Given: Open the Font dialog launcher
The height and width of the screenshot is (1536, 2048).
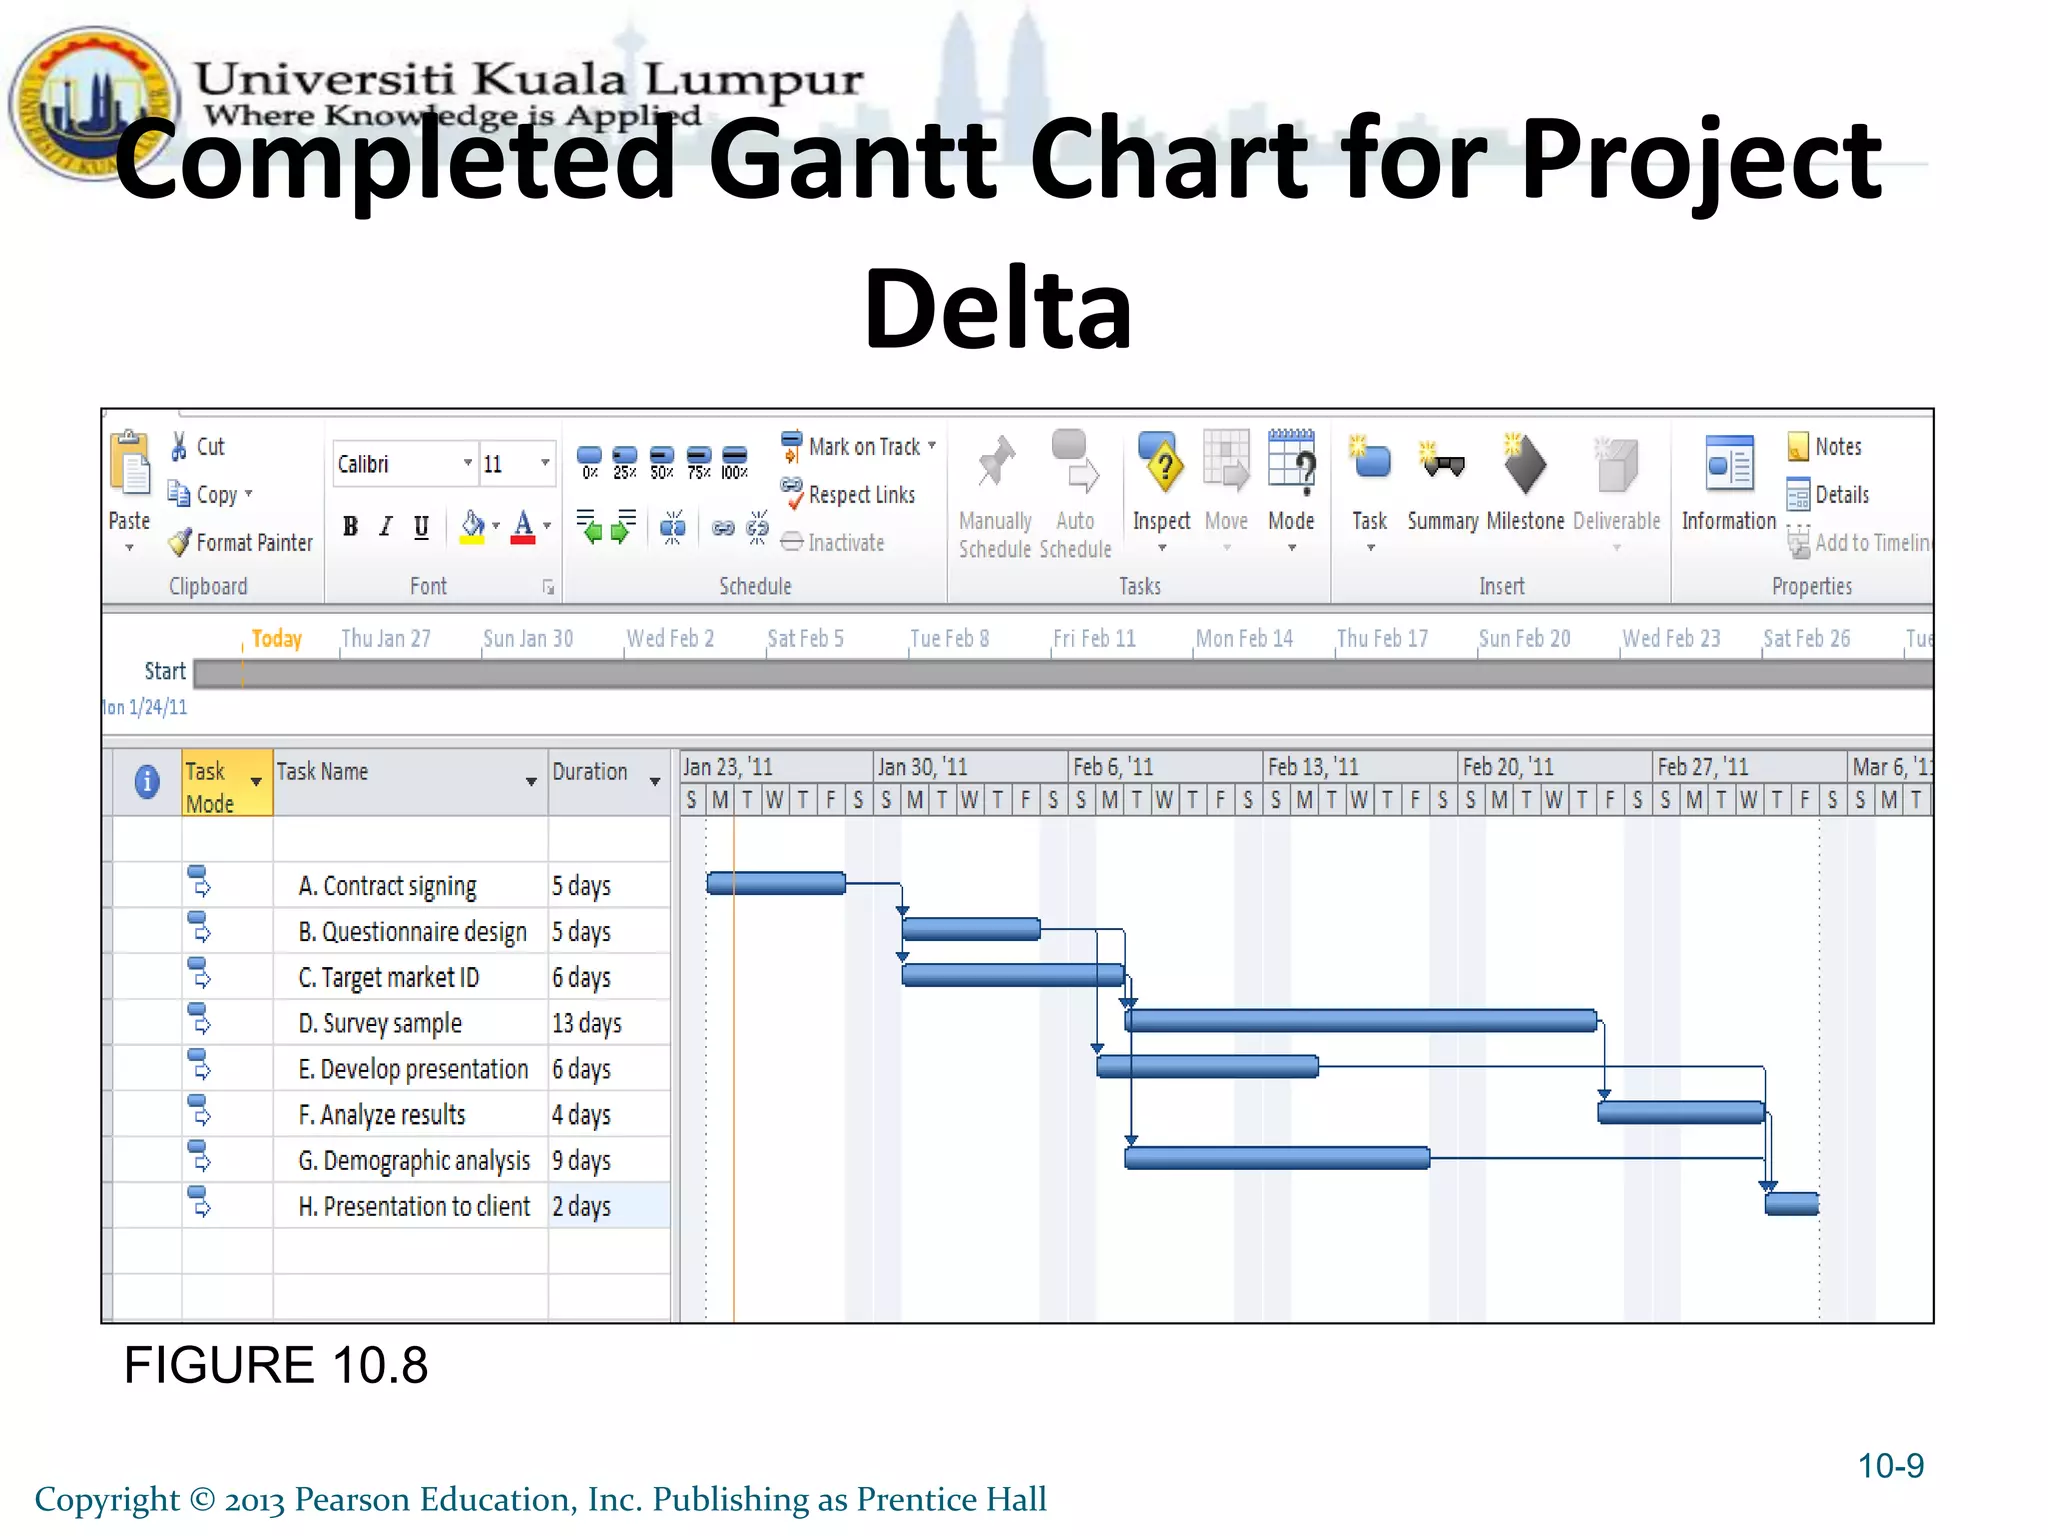Looking at the screenshot, I should pos(548,587).
